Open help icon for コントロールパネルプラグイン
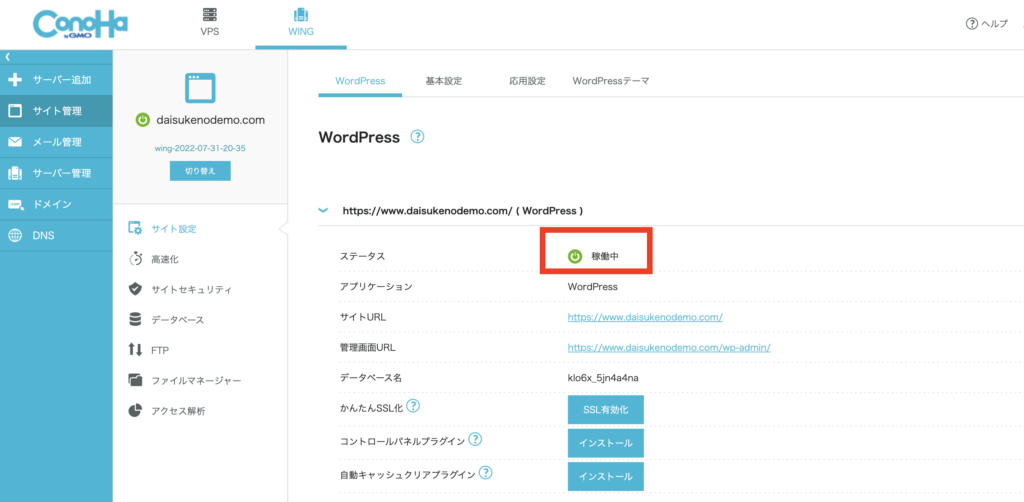Image resolution: width=1024 pixels, height=502 pixels. tap(475, 439)
